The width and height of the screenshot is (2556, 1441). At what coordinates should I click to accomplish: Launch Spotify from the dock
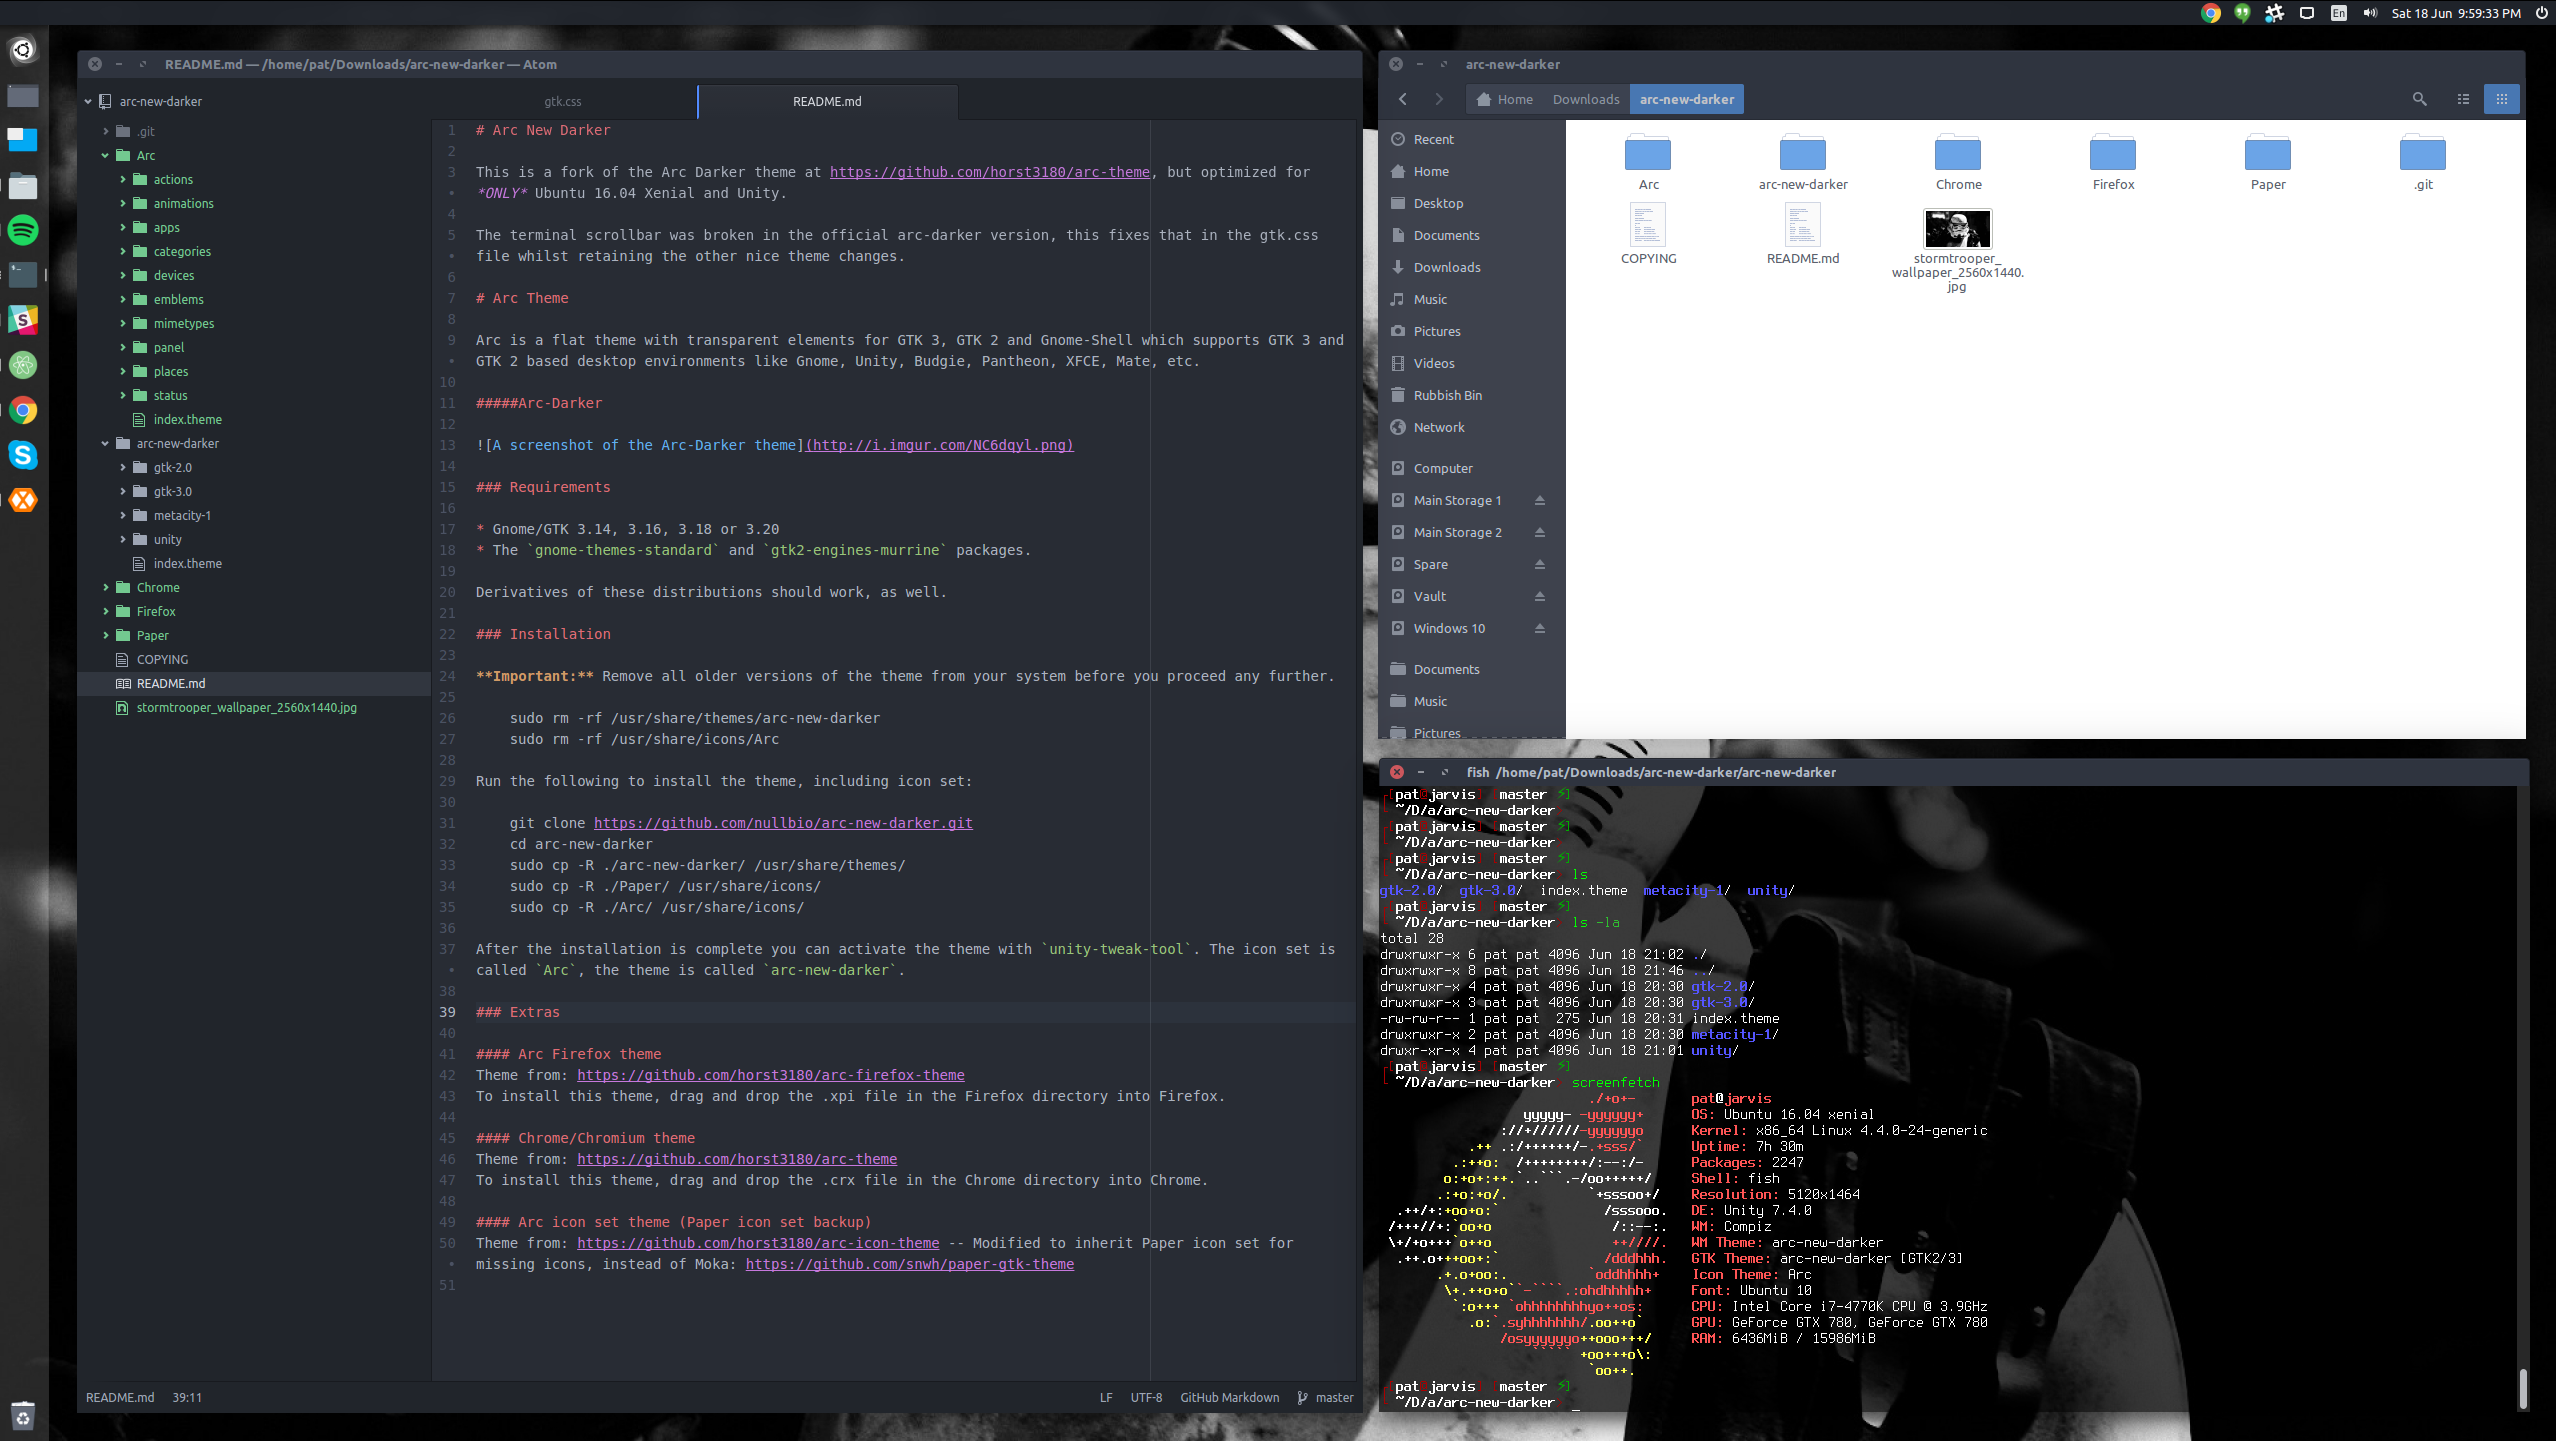tap(22, 229)
